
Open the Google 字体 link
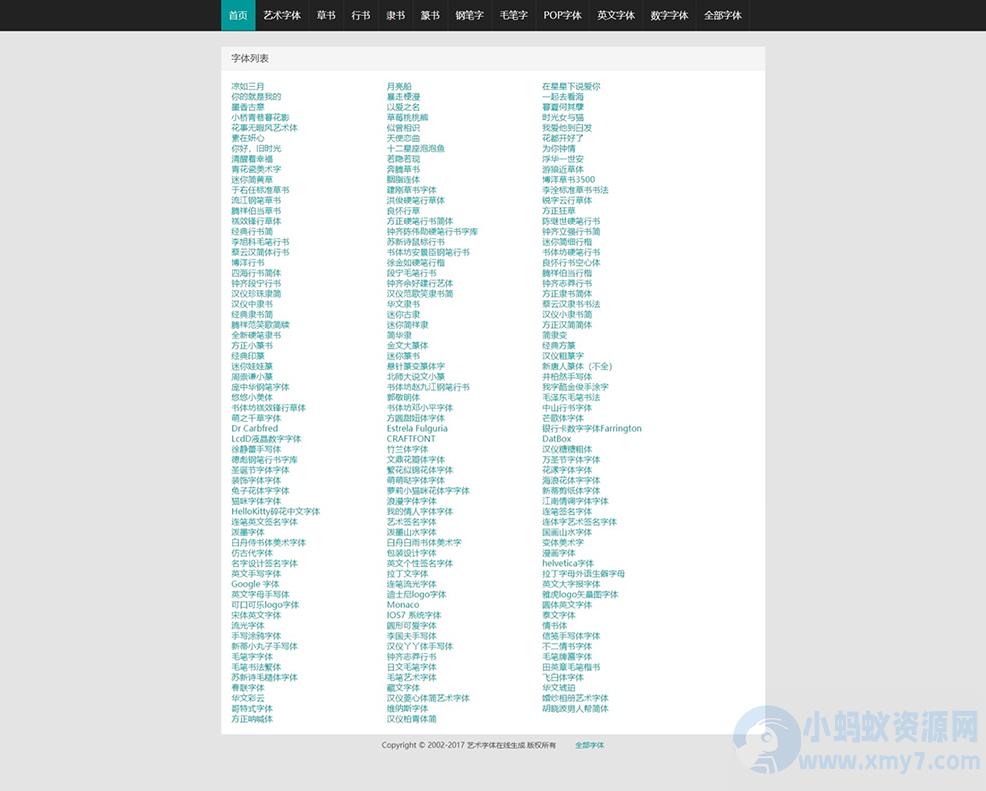point(255,584)
